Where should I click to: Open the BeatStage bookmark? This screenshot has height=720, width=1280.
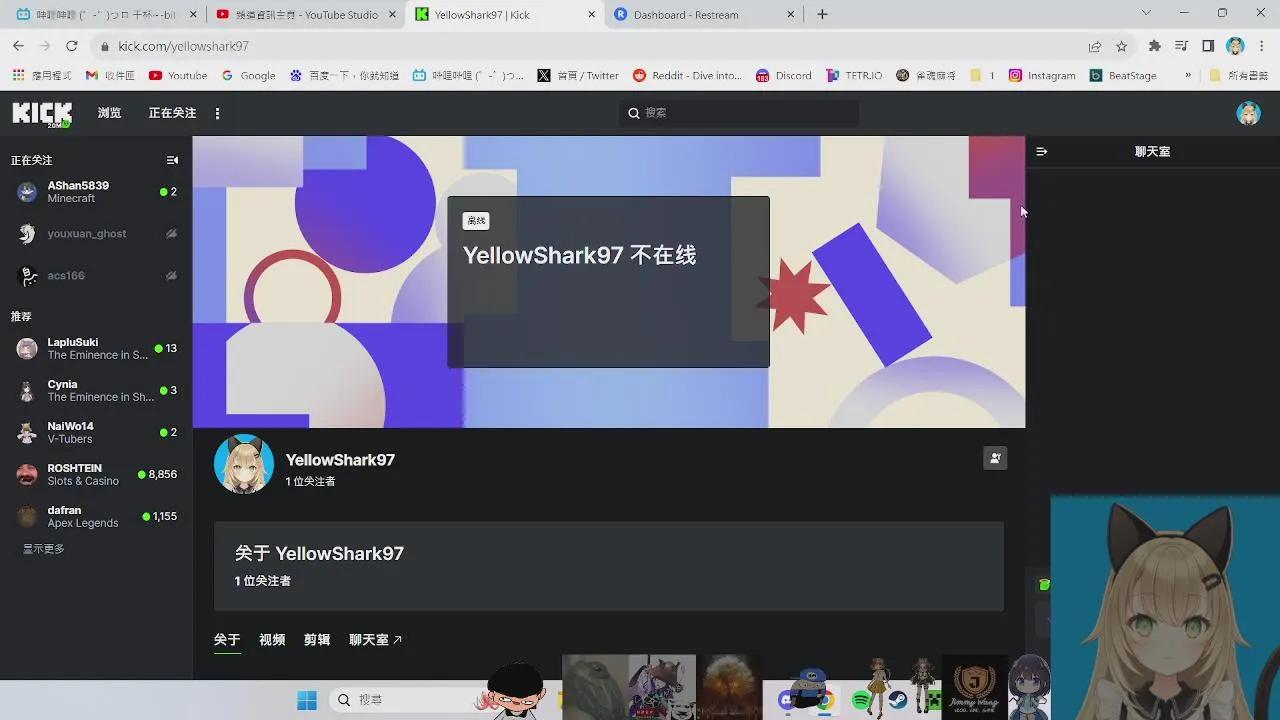(x=1122, y=75)
